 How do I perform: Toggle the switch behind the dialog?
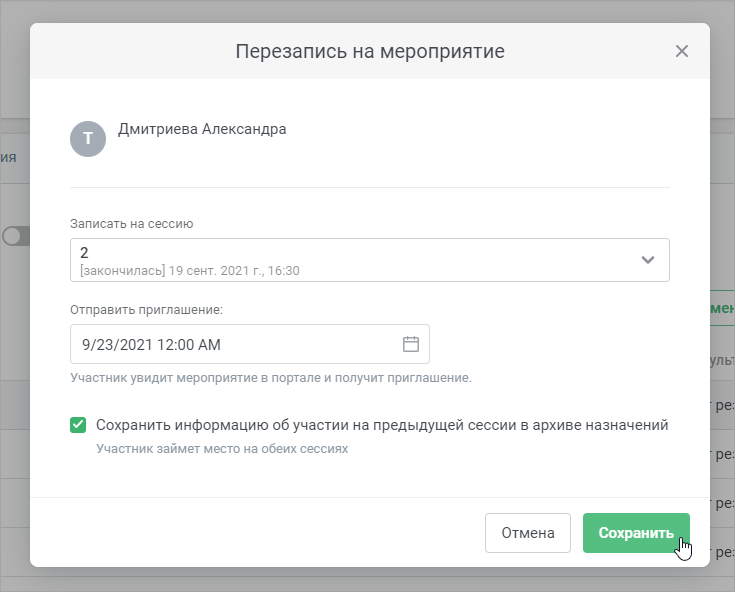point(15,236)
